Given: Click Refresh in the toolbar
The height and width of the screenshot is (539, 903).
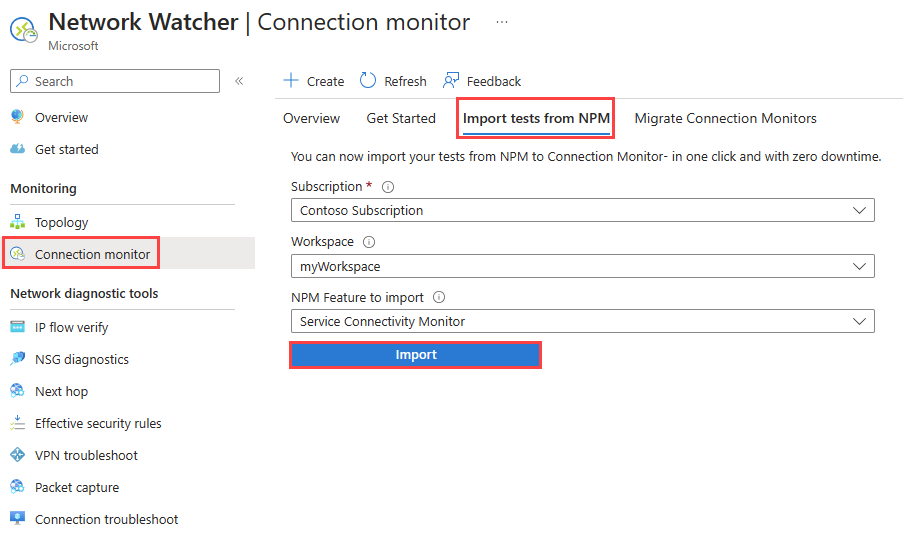Looking at the screenshot, I should pyautogui.click(x=393, y=81).
